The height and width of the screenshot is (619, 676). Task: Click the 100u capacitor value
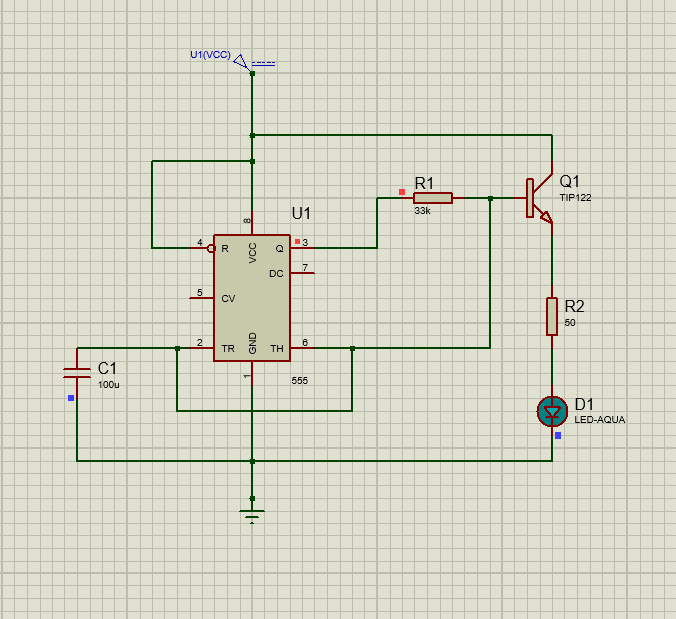(x=108, y=385)
